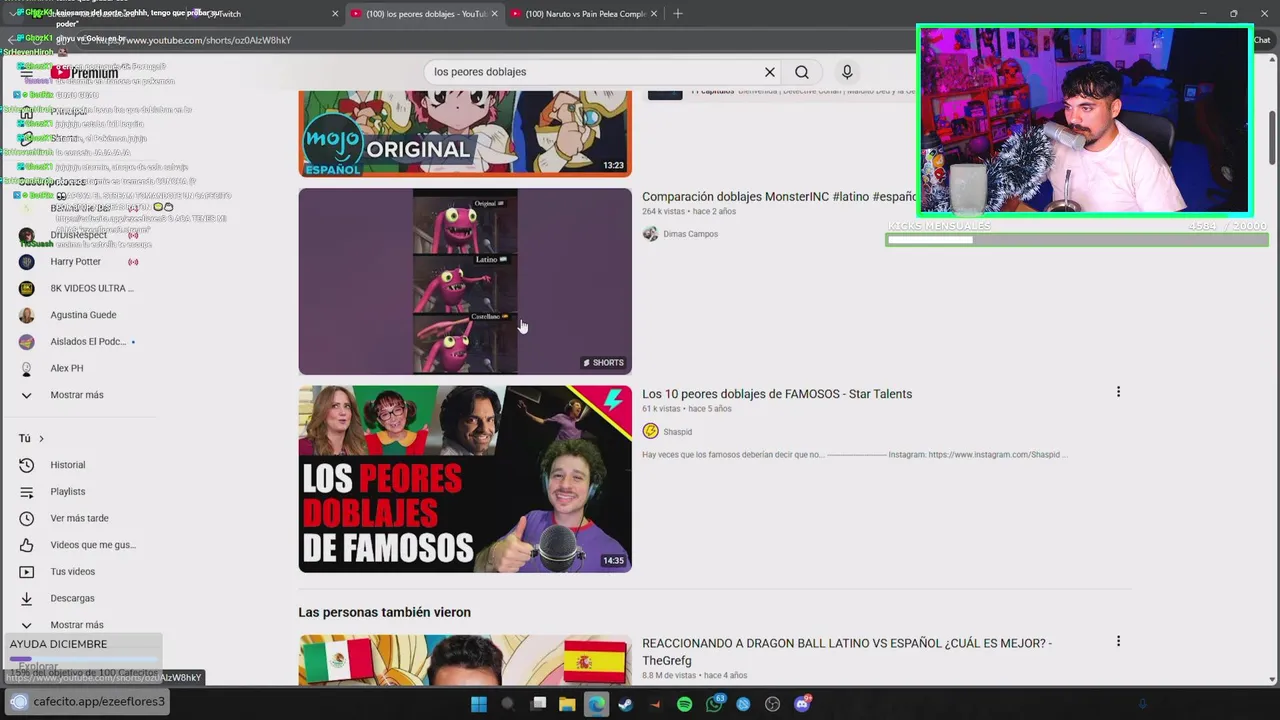
Task: Click the Dimas Campos channel name
Action: tap(690, 234)
